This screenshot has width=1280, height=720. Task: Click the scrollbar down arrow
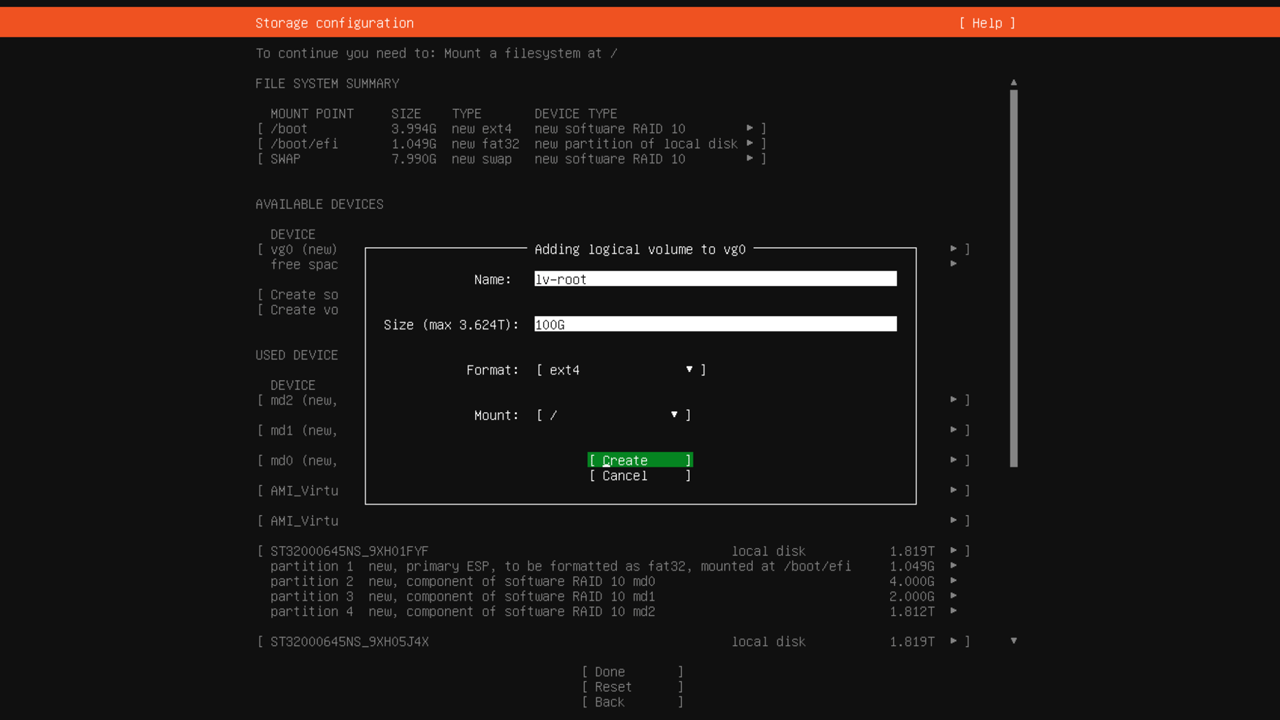(1013, 641)
